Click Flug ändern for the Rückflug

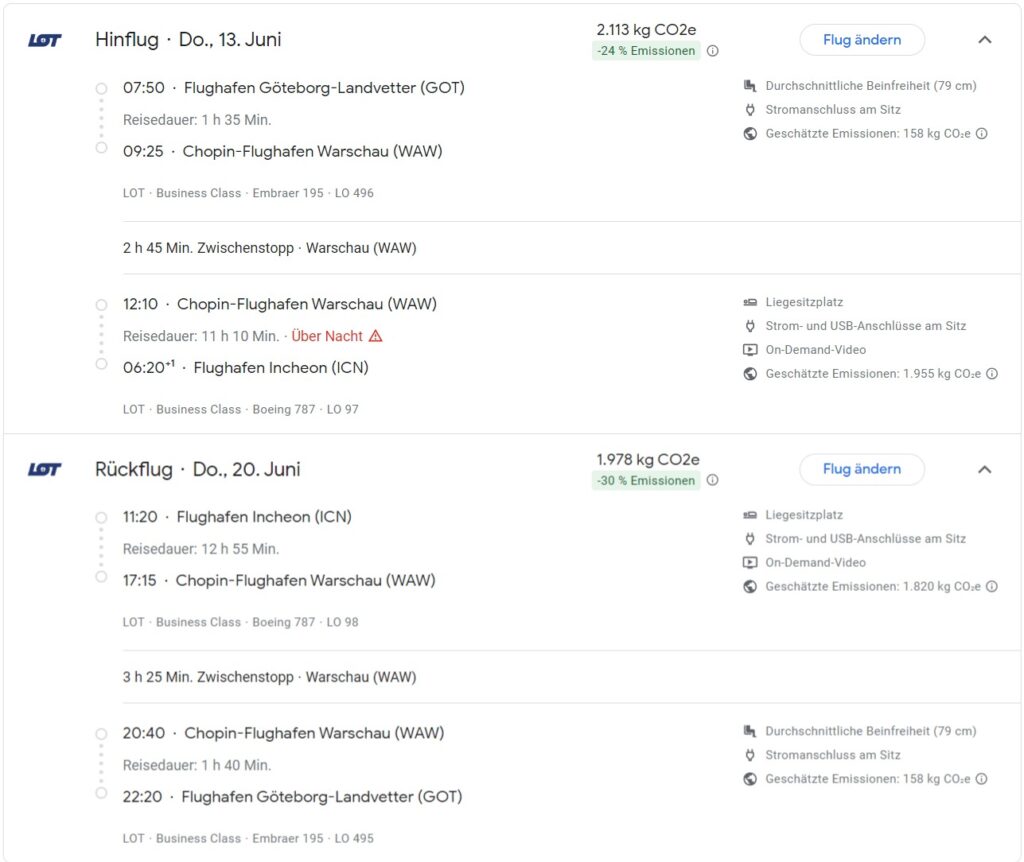pyautogui.click(x=862, y=469)
